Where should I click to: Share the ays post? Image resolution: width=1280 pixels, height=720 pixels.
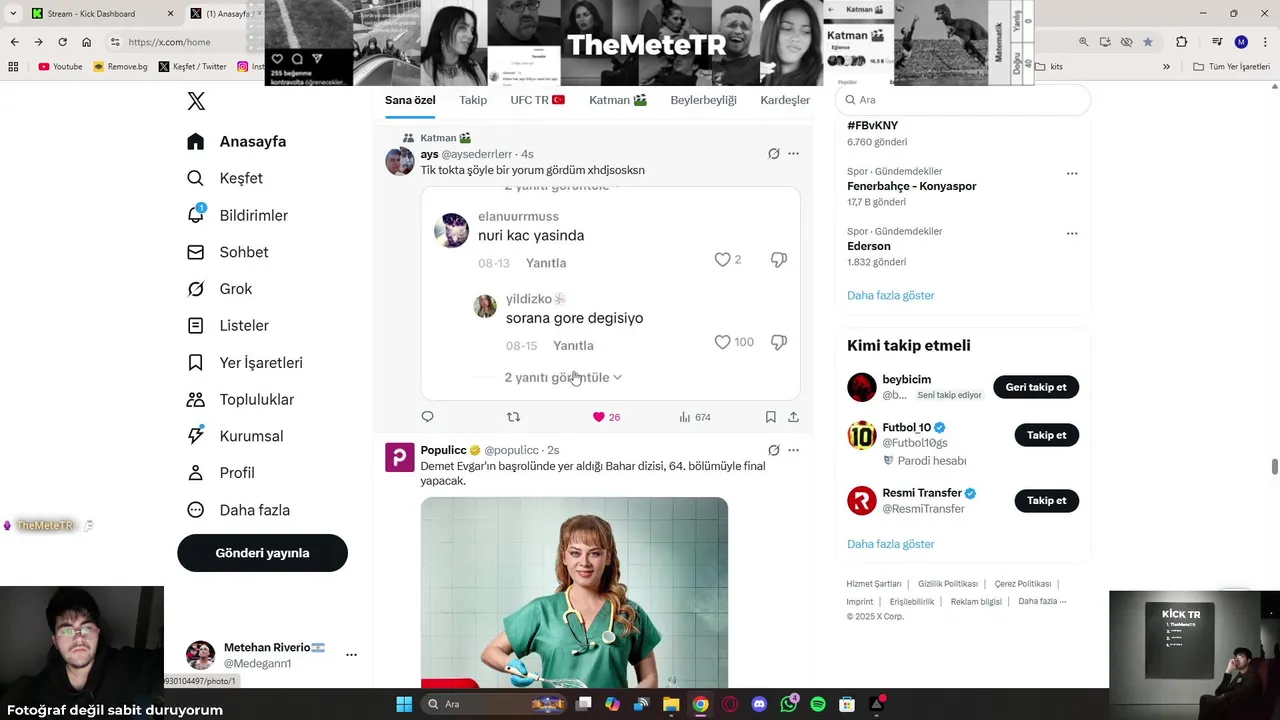[x=793, y=417]
